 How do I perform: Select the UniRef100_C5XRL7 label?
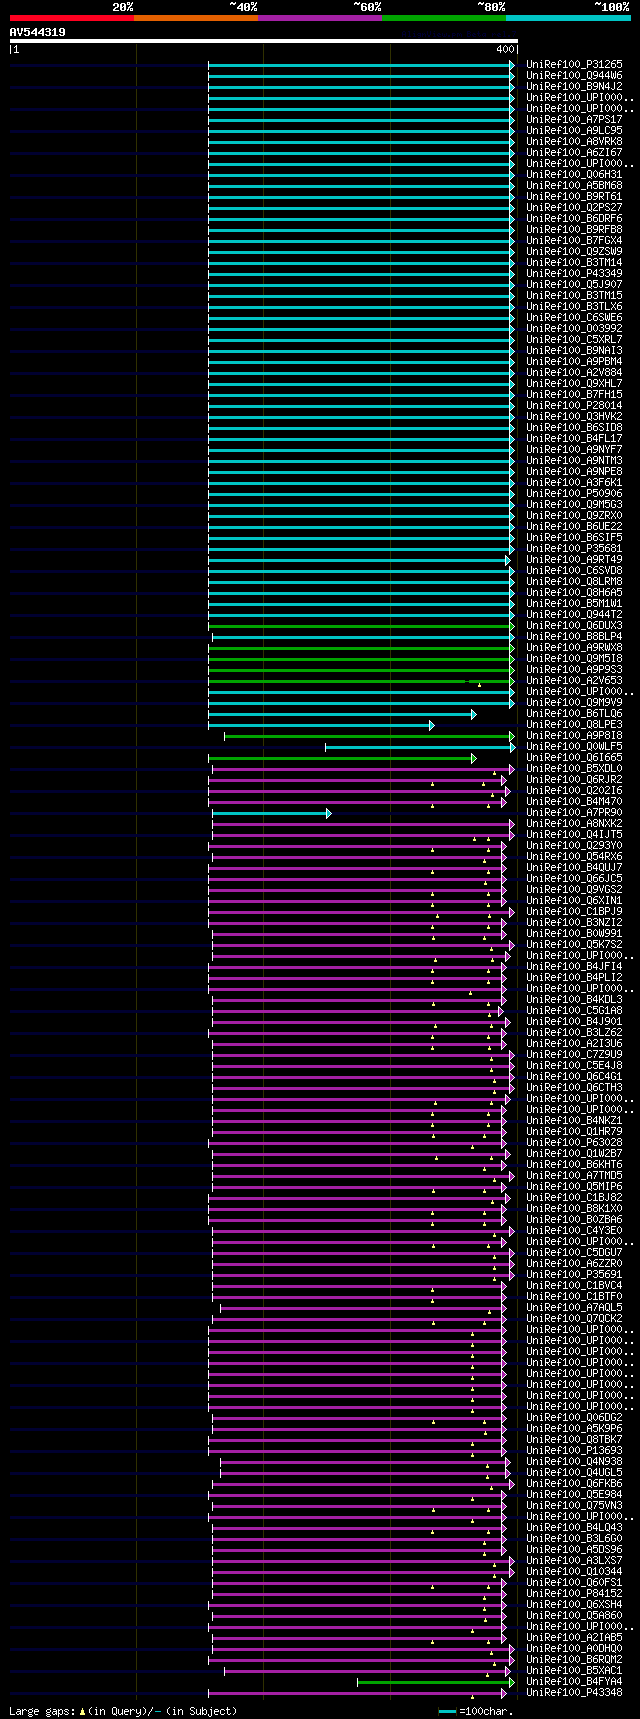point(574,340)
